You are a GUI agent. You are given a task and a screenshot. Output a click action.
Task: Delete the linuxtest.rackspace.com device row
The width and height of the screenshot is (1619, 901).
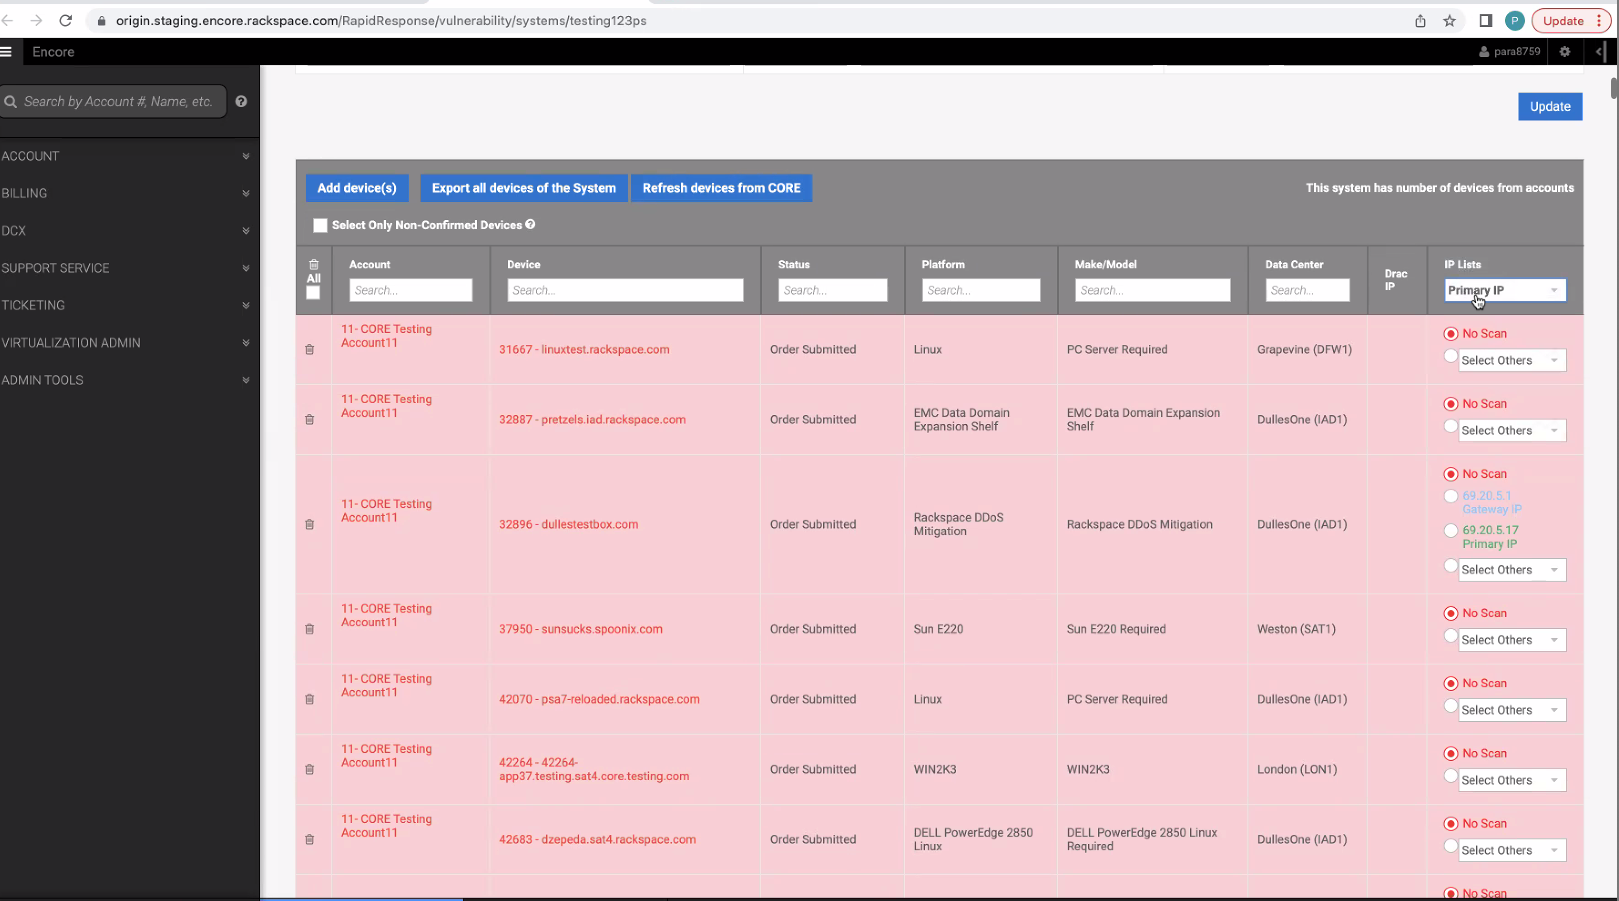pyautogui.click(x=310, y=350)
